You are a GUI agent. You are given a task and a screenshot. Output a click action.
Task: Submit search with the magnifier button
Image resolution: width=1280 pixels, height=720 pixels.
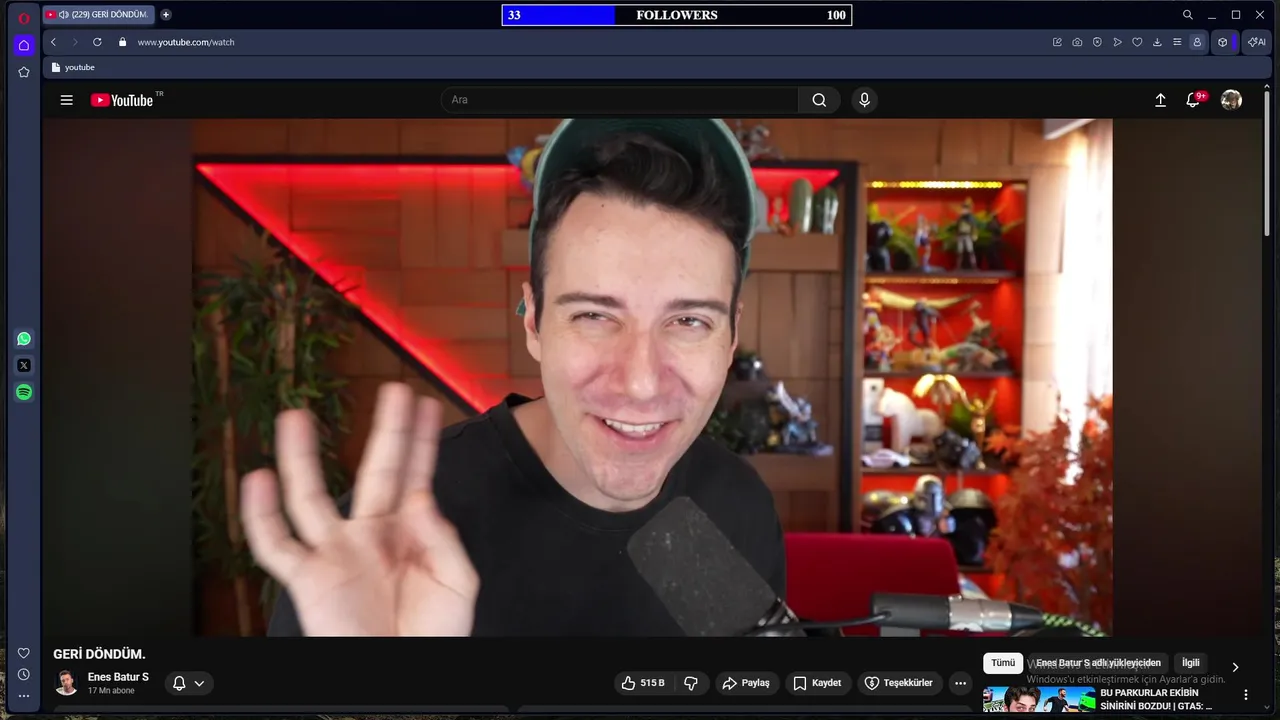coord(819,100)
